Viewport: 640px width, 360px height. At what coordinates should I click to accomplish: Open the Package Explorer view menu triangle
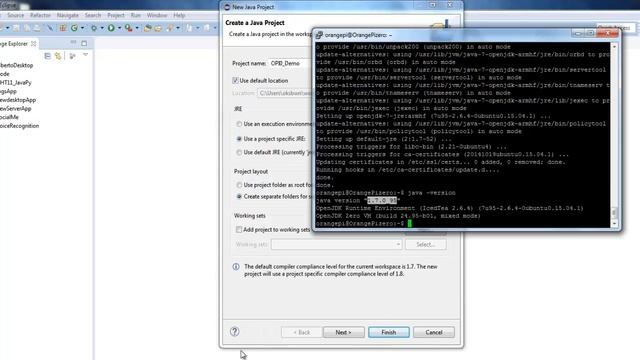pos(86,54)
